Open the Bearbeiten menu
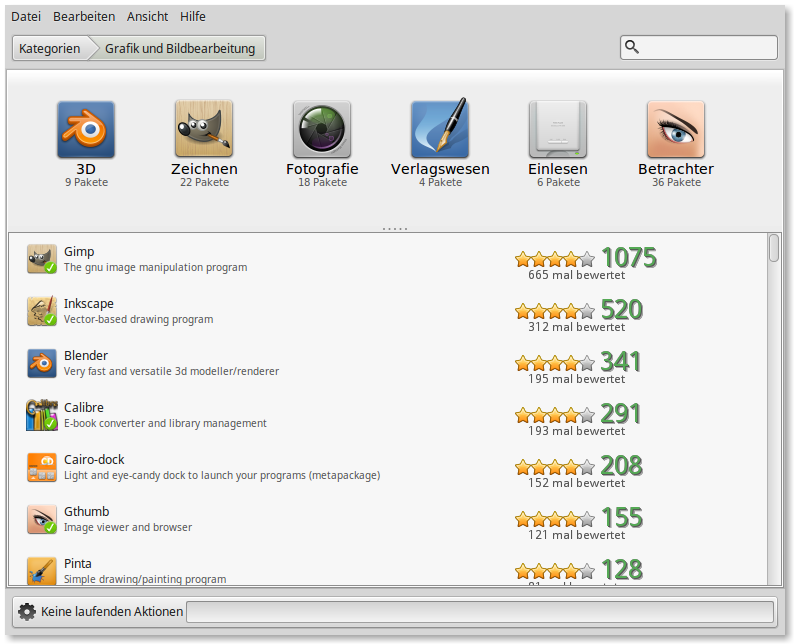Screen dimensions: 794x644 click(84, 17)
